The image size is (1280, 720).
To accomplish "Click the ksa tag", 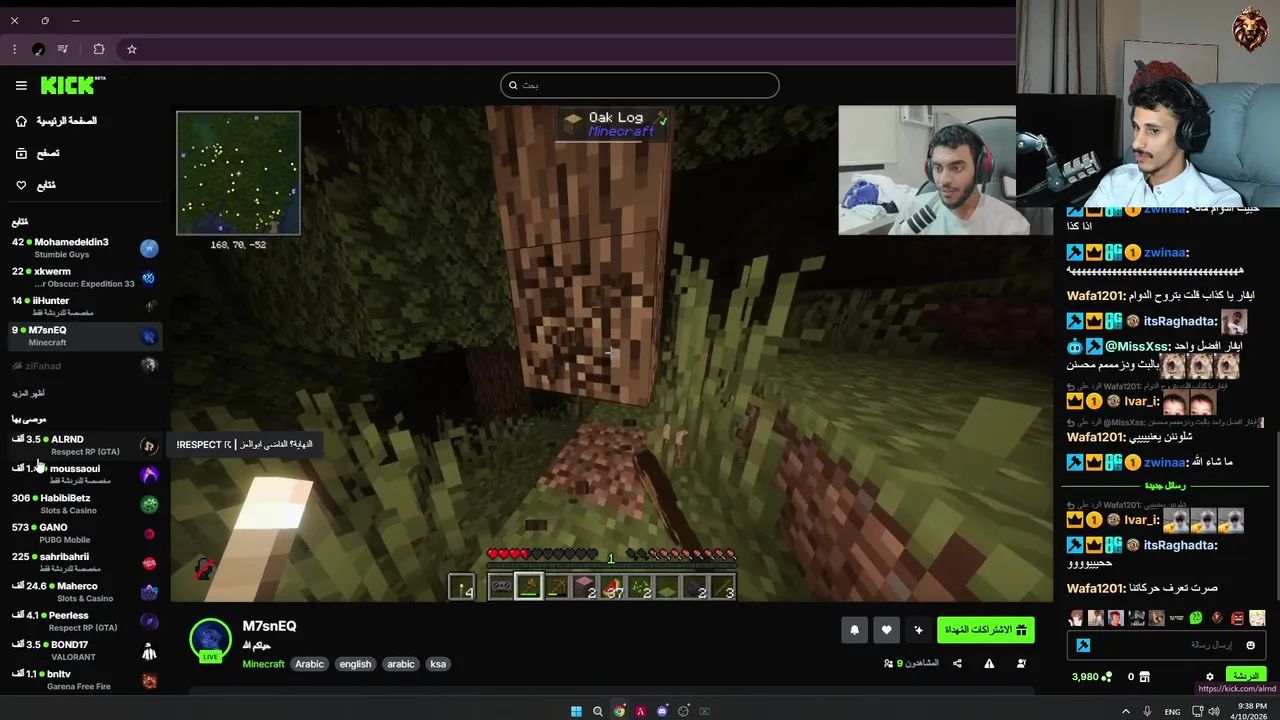I will point(438,664).
